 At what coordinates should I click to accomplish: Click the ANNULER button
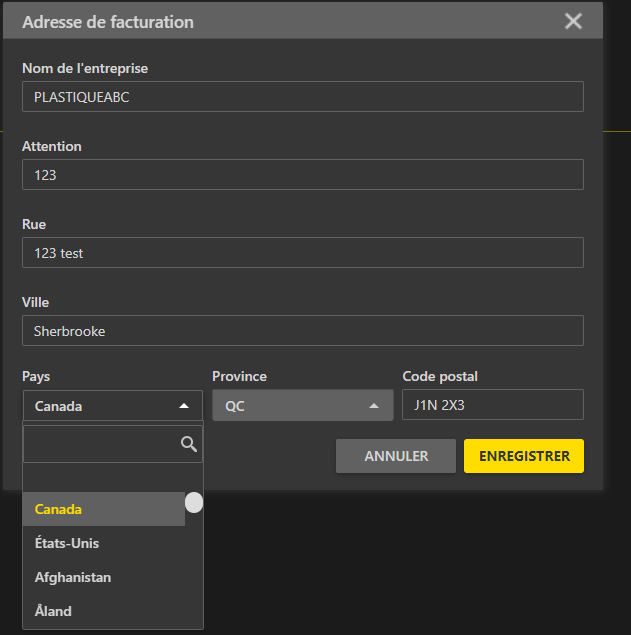click(396, 456)
